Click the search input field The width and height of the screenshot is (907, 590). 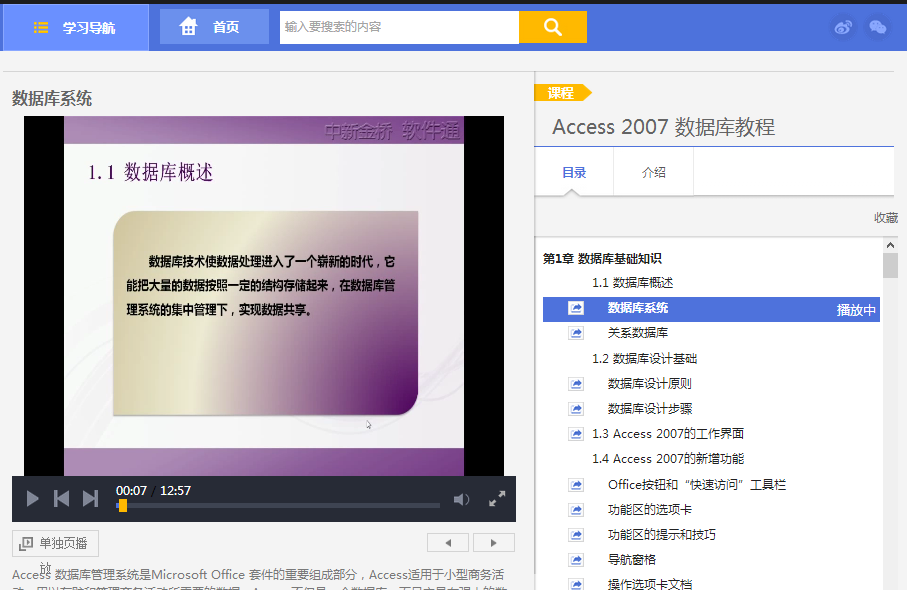(x=399, y=27)
